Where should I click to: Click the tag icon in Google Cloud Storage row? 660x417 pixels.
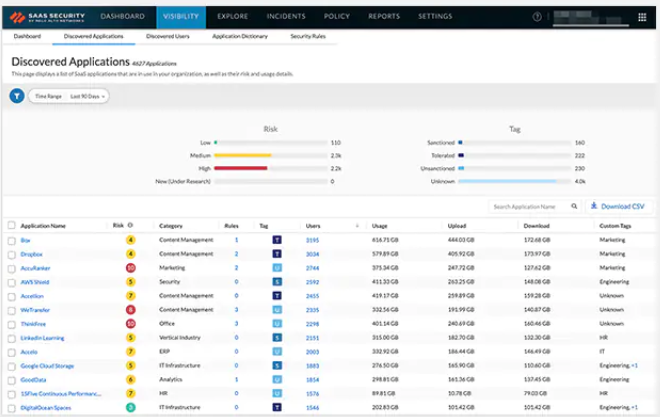coord(277,365)
